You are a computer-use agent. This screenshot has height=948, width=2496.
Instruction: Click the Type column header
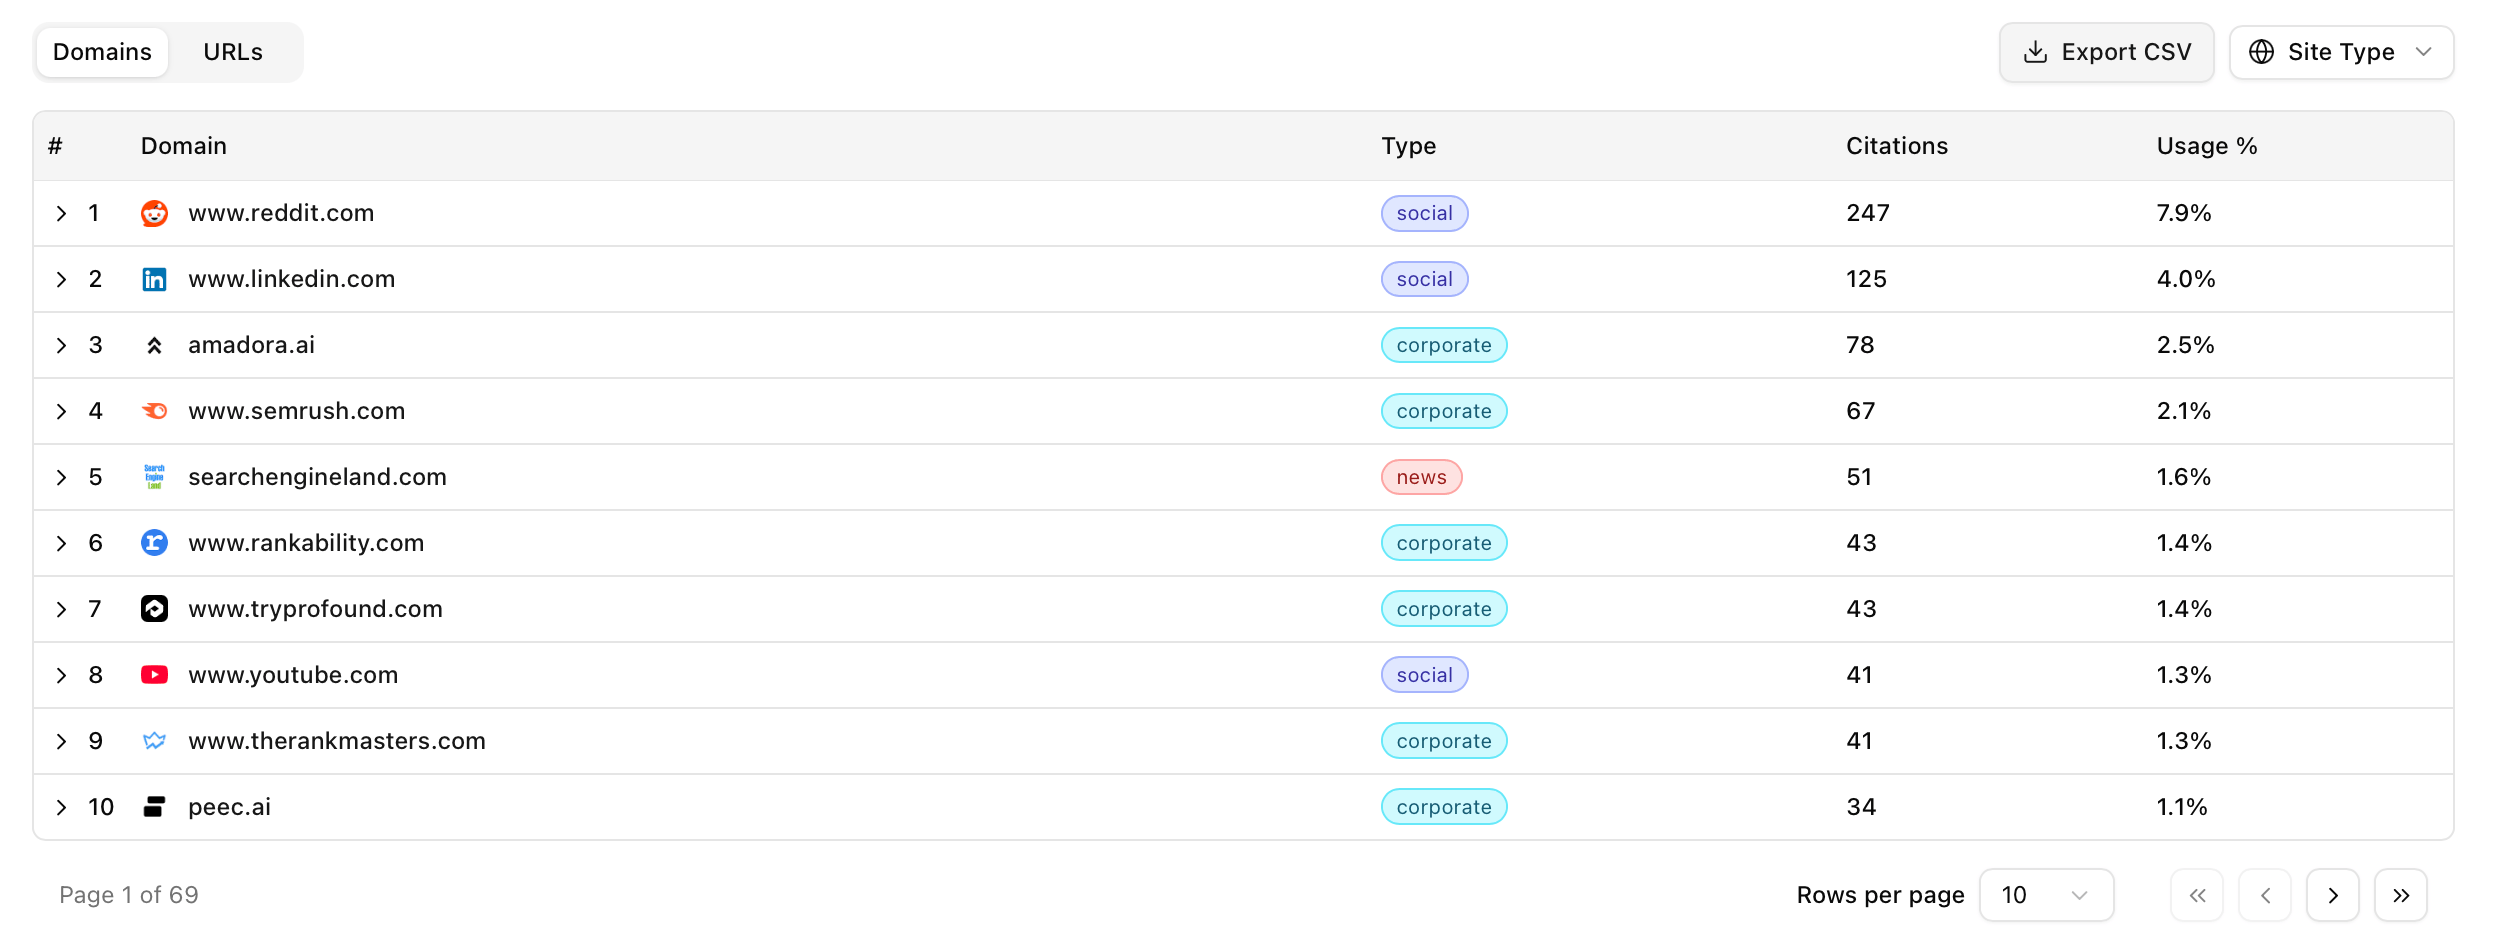[1408, 146]
